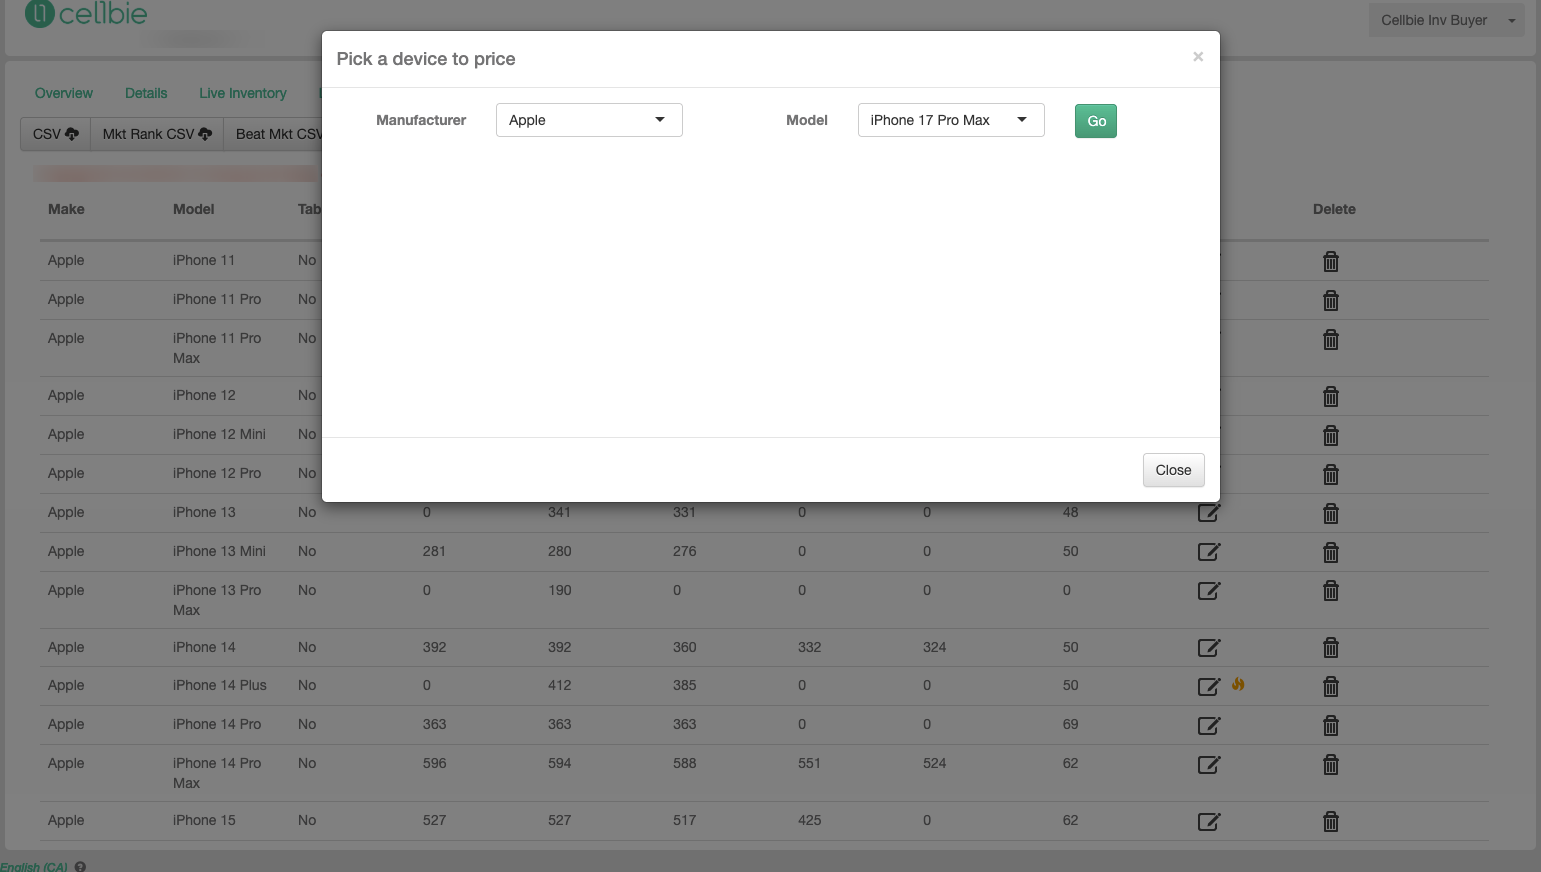The height and width of the screenshot is (872, 1541).
Task: Delete the iPhone 12 row
Action: point(1330,396)
